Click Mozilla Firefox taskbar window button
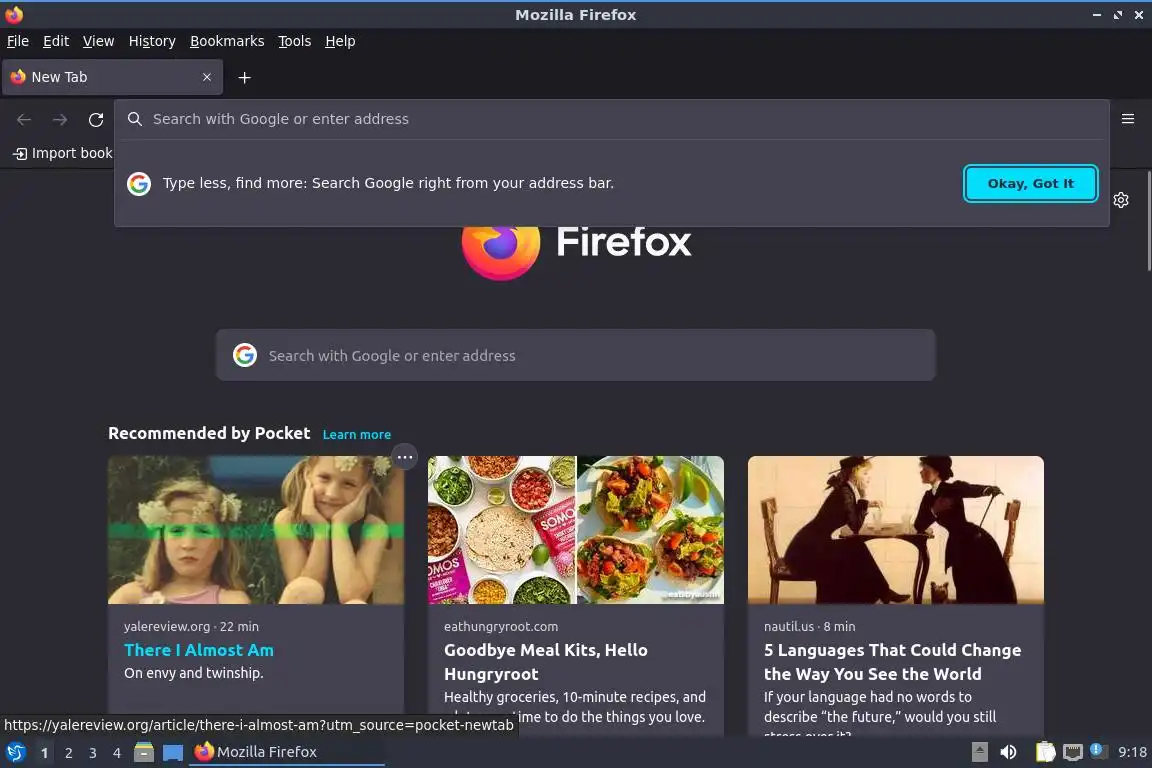The width and height of the screenshot is (1152, 768). click(287, 752)
